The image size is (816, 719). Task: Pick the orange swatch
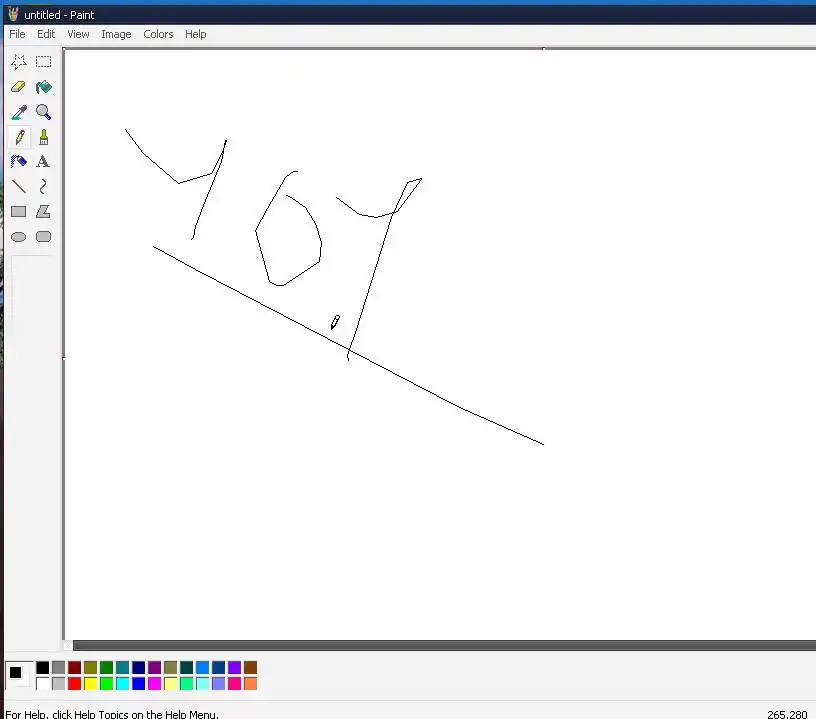point(250,683)
